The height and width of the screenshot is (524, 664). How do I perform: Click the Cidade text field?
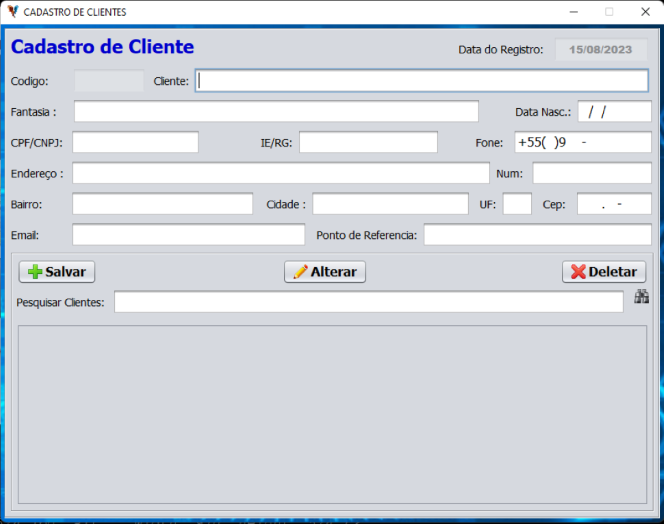click(390, 204)
